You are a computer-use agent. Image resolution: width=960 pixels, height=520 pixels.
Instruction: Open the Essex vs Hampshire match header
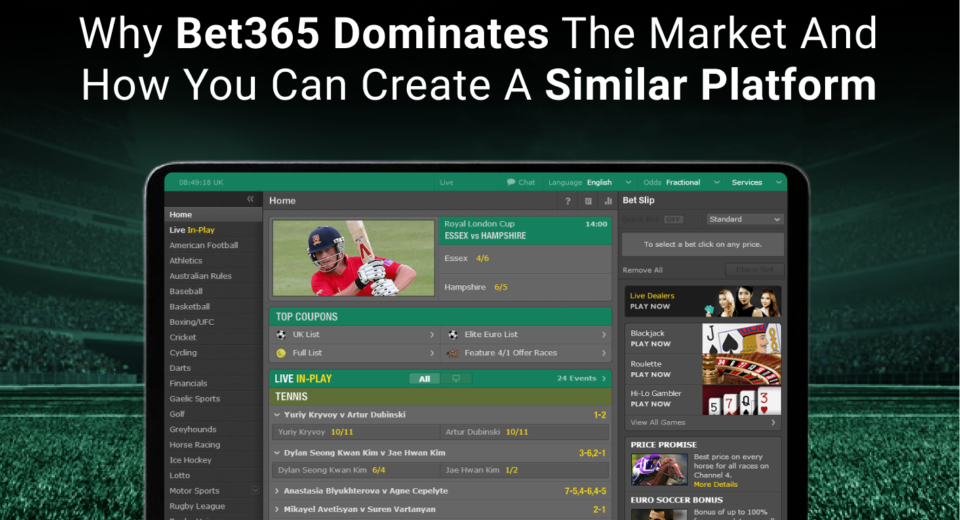[525, 230]
